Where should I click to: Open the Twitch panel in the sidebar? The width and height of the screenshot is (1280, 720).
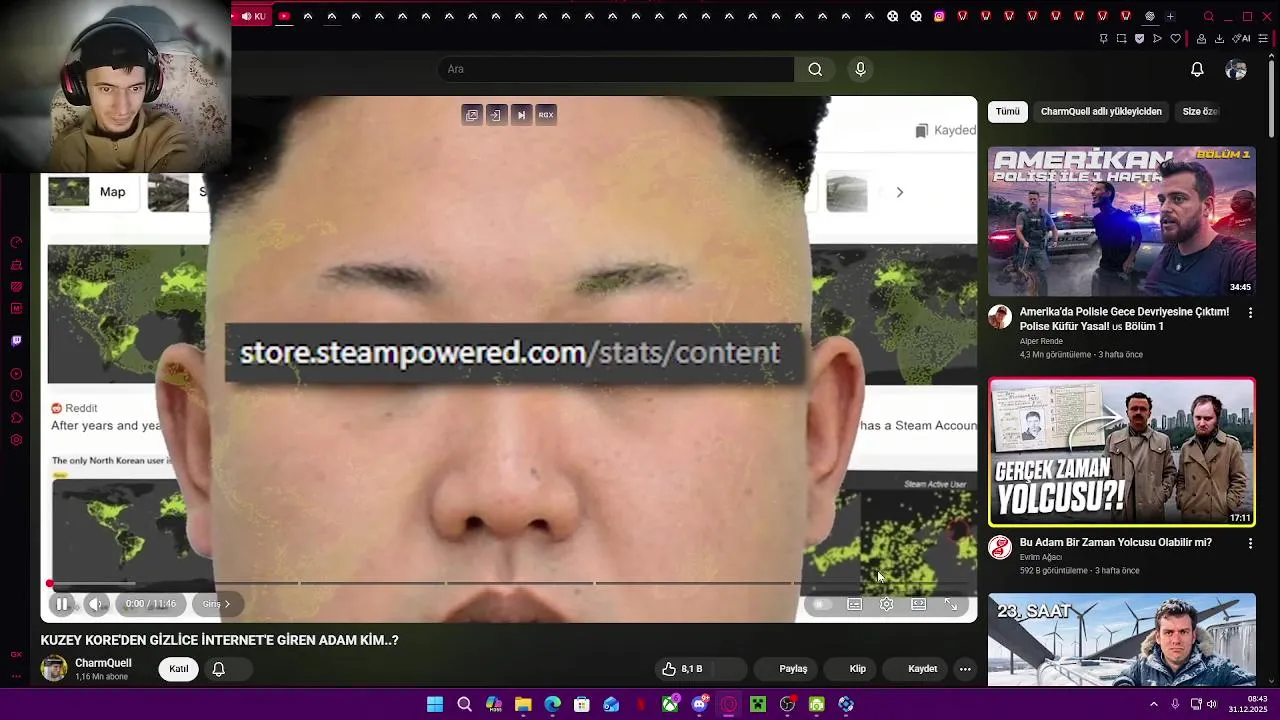[x=16, y=341]
